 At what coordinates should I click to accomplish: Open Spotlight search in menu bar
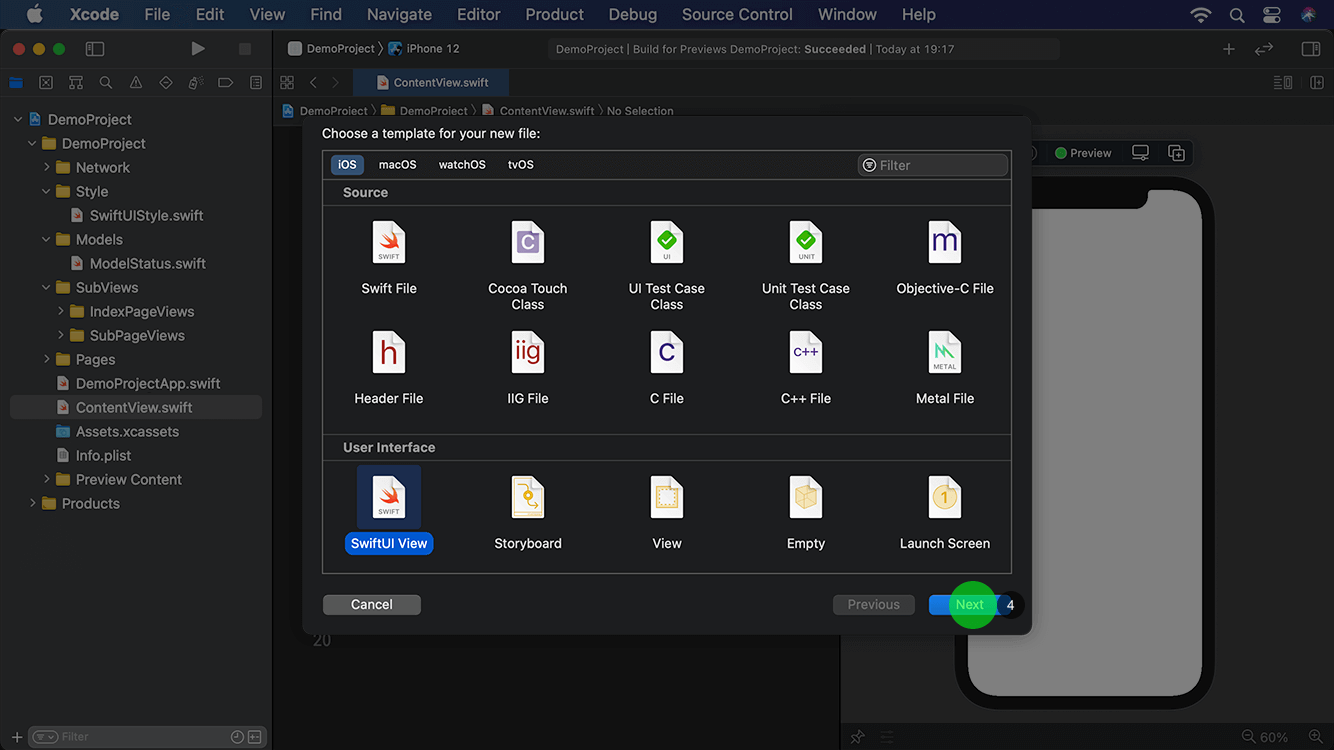pos(1237,14)
